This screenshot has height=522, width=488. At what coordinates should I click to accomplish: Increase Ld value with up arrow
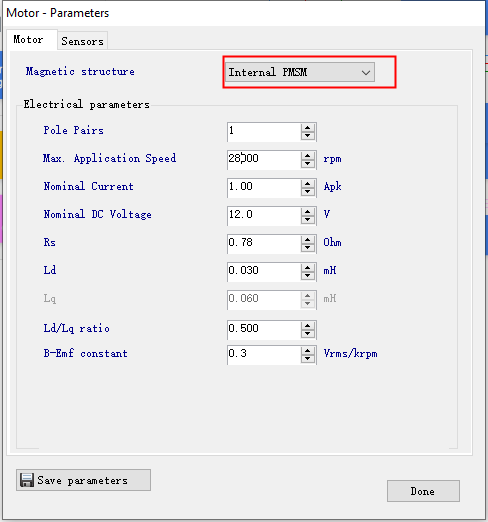coord(308,268)
